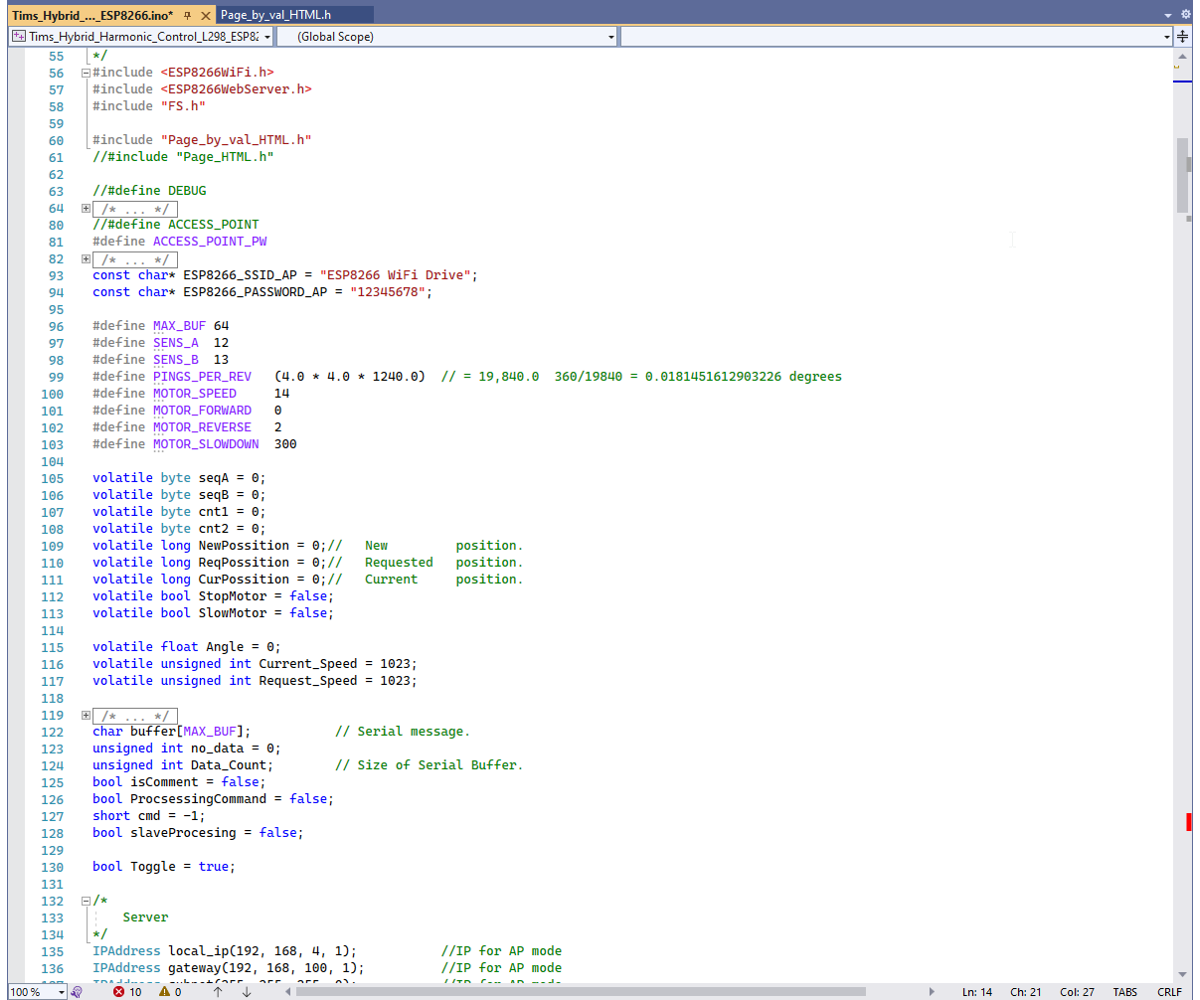Click "FS.h" include on line 58

[183, 107]
